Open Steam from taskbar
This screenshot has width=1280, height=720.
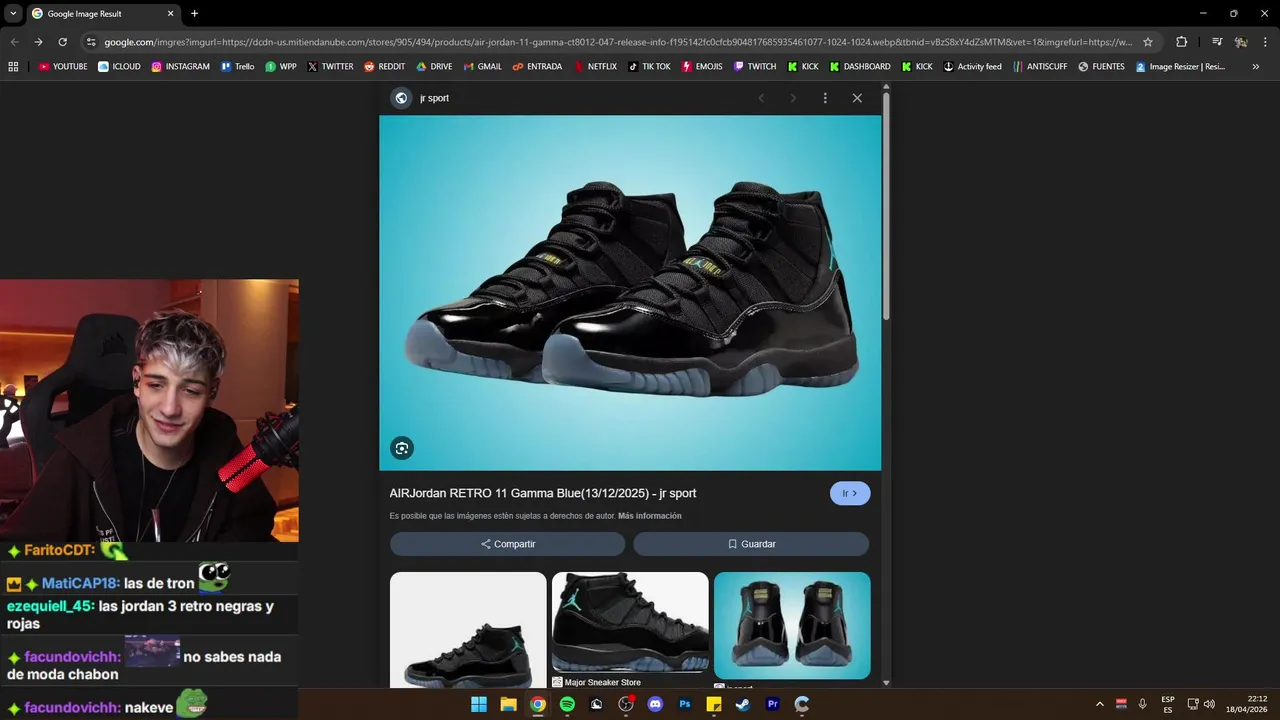pos(743,704)
